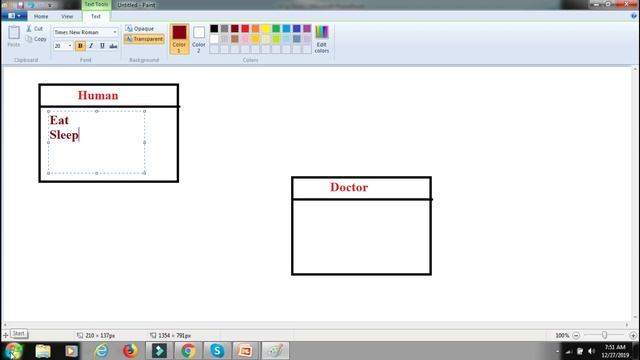
Task: Open the Filmora taskbar icon
Action: (159, 351)
